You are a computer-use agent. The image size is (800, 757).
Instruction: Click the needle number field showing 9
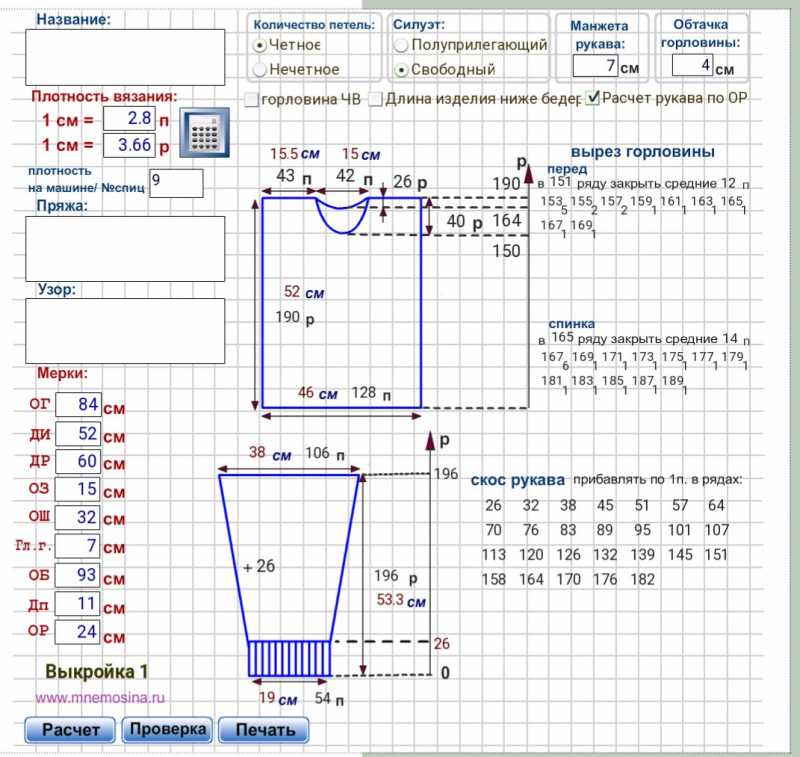point(175,183)
